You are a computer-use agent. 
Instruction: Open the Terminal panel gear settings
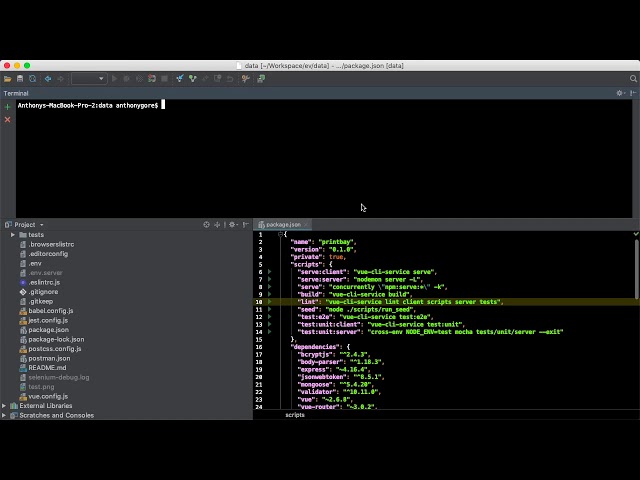[620, 93]
